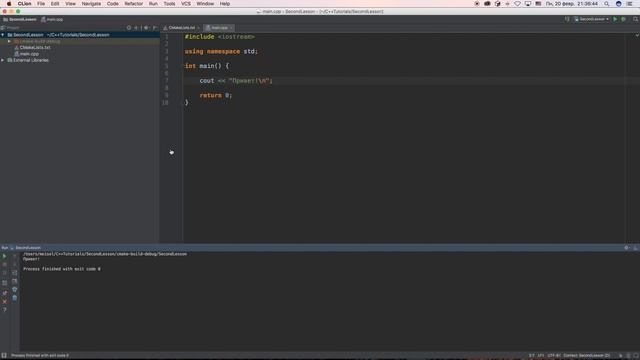Open the Run menu
The image size is (640, 360).
pyautogui.click(x=153, y=4)
